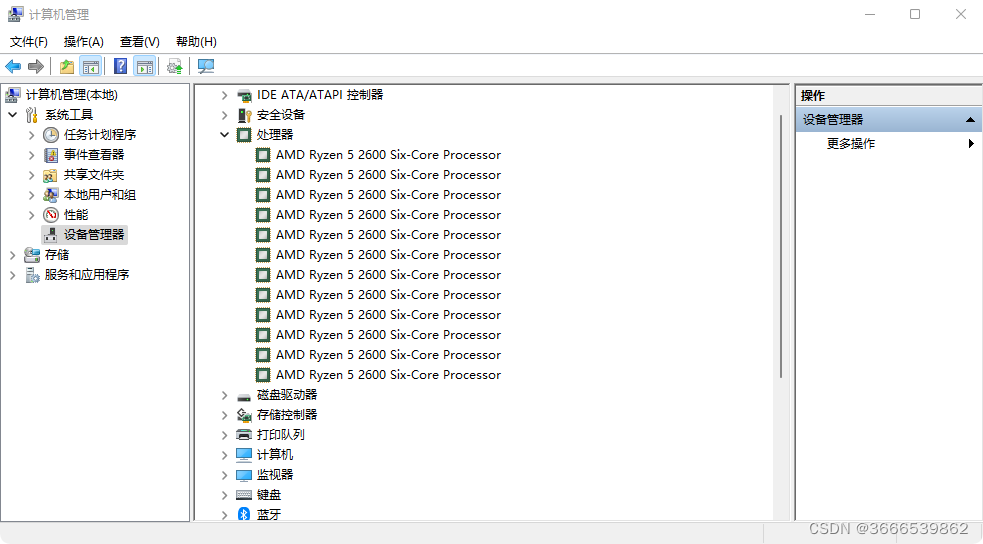Click the device list vertical scrollbar
Image resolution: width=983 pixels, height=544 pixels.
(x=781, y=247)
